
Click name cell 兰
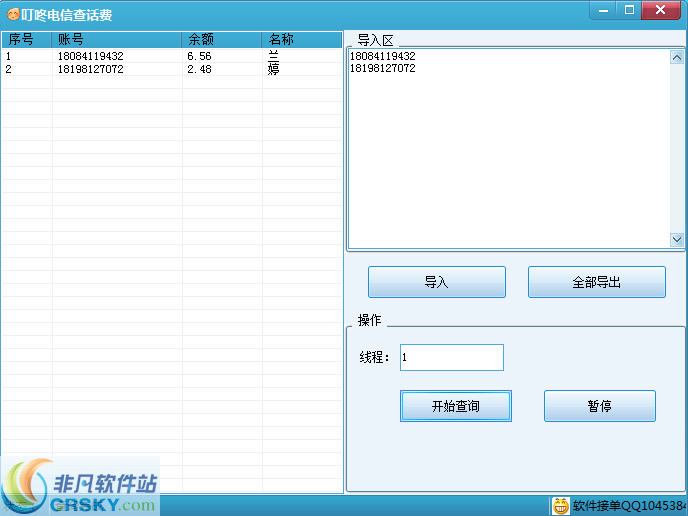[x=273, y=56]
